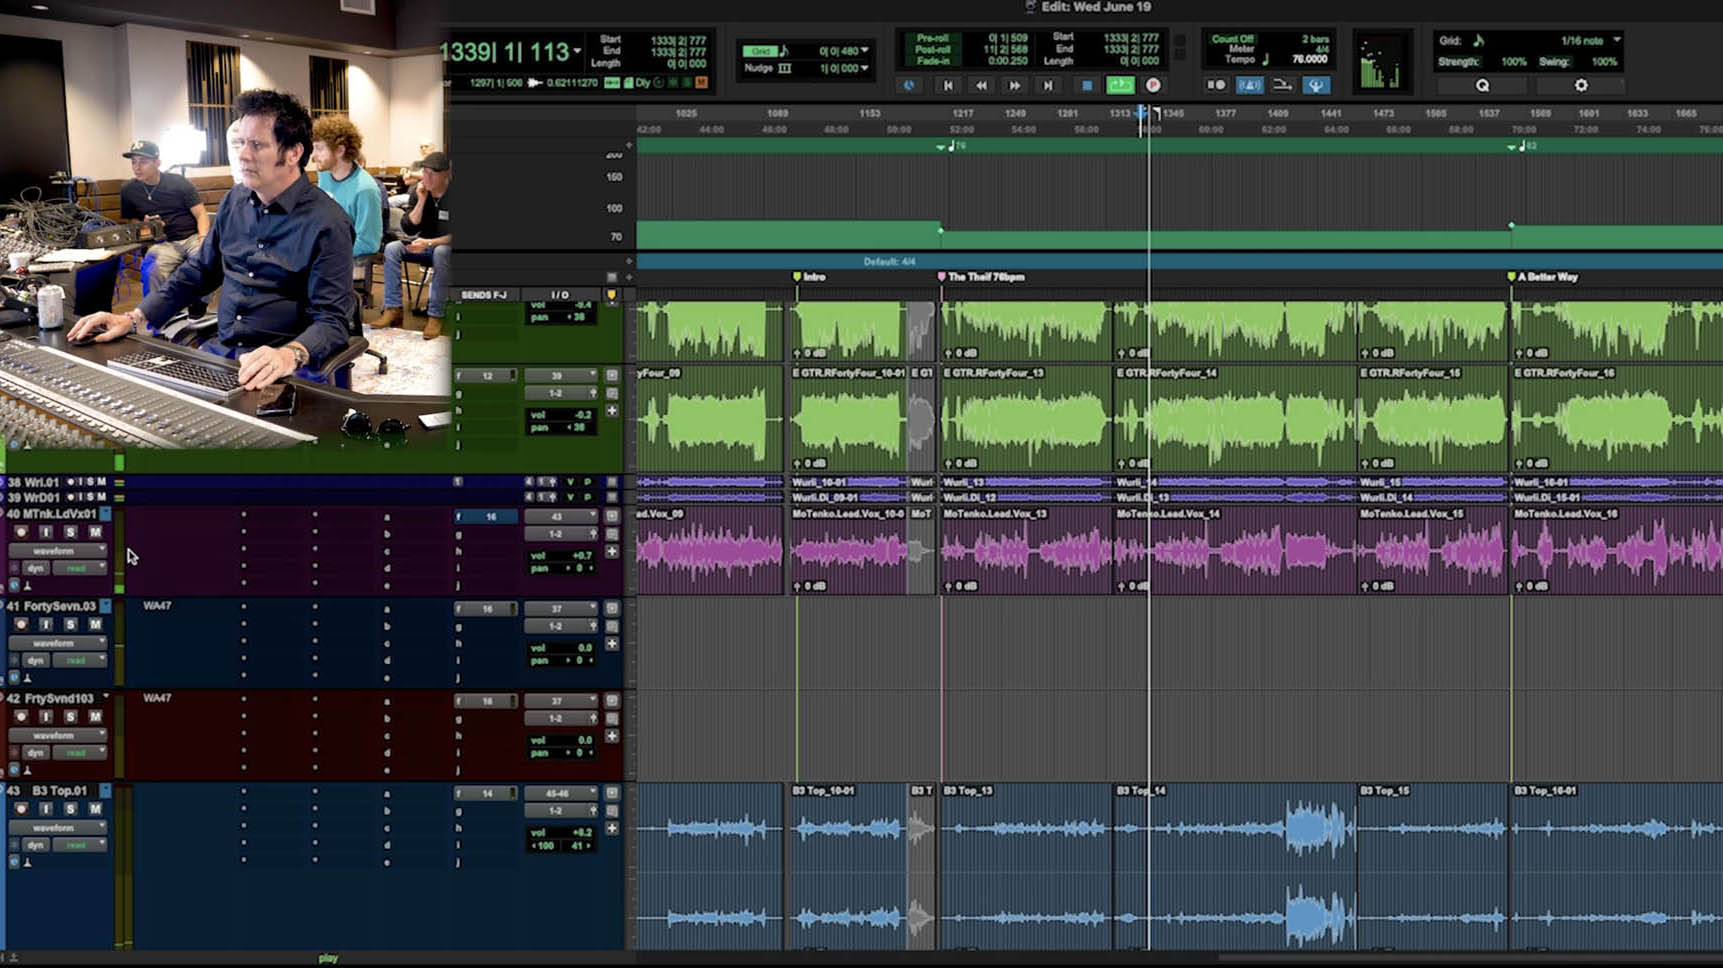The width and height of the screenshot is (1723, 968).
Task: Click the Nudge value note icon
Action: 784,68
